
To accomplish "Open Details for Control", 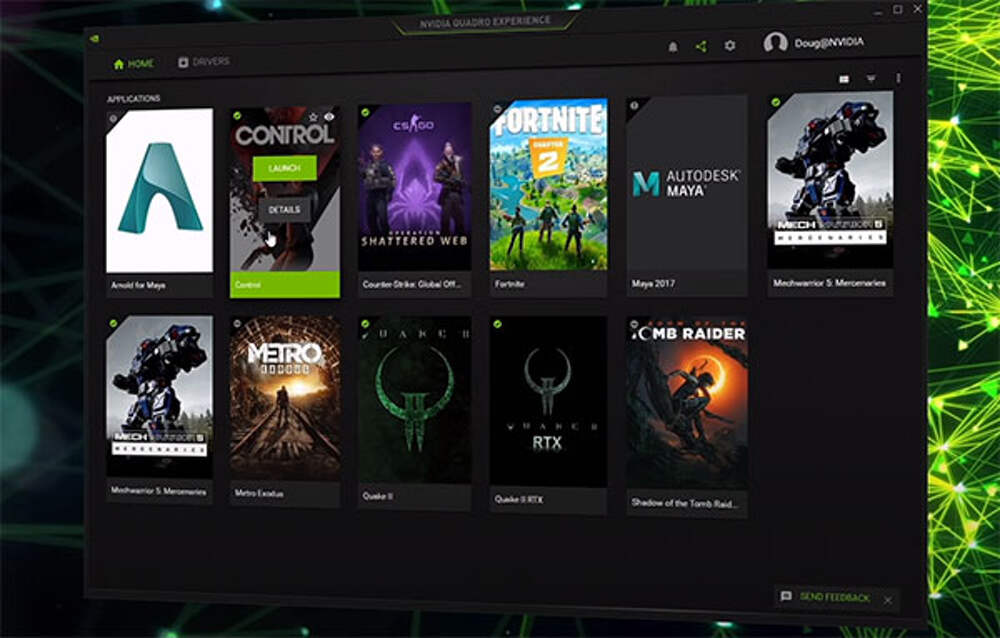I will click(284, 209).
